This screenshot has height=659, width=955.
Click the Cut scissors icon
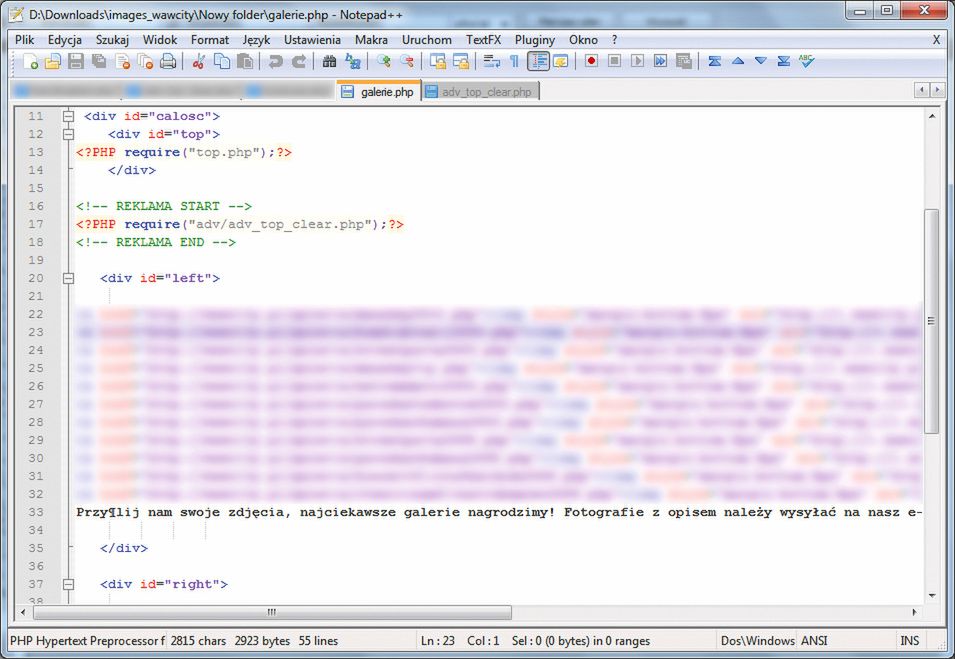(198, 62)
